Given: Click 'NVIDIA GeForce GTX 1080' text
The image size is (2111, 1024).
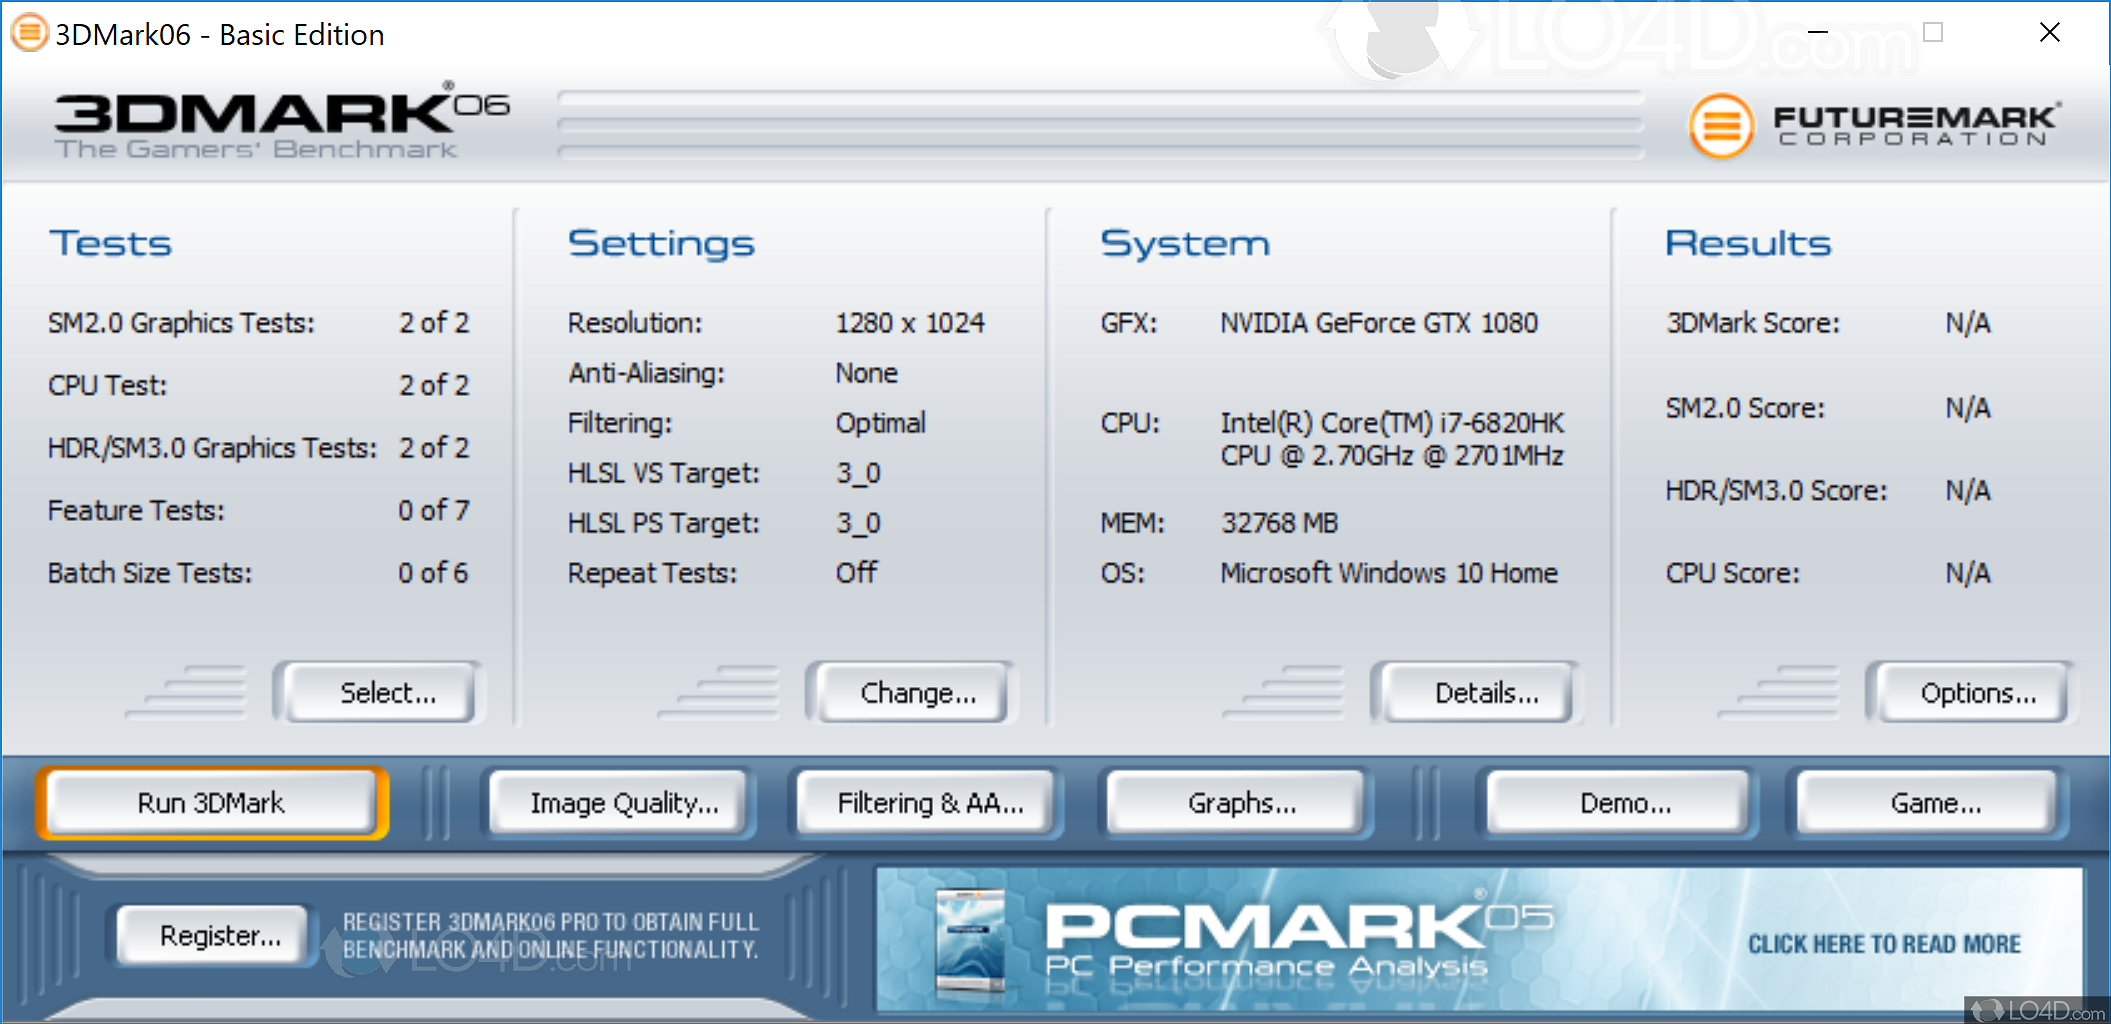Looking at the screenshot, I should pos(1379,323).
